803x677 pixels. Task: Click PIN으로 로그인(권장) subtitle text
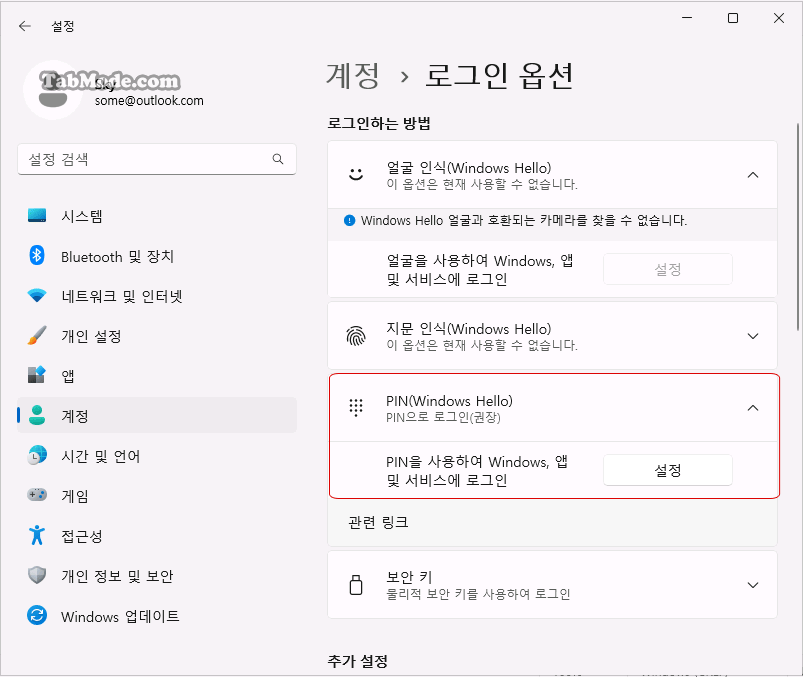click(443, 417)
